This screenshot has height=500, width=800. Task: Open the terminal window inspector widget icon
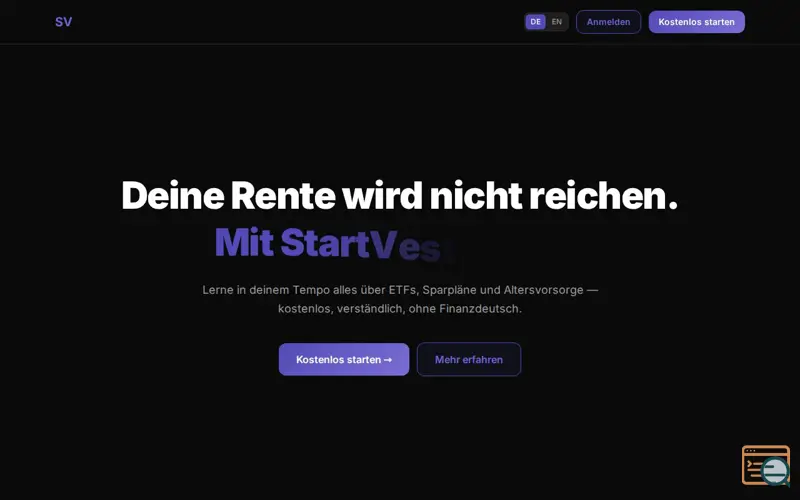click(766, 465)
